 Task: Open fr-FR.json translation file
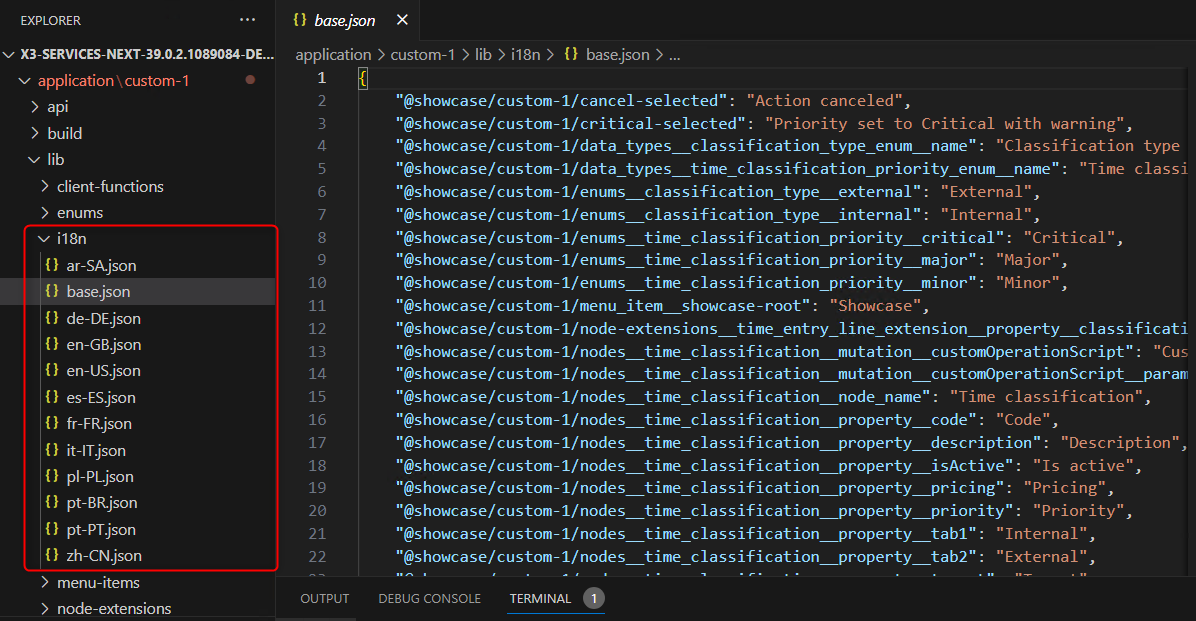[x=99, y=423]
